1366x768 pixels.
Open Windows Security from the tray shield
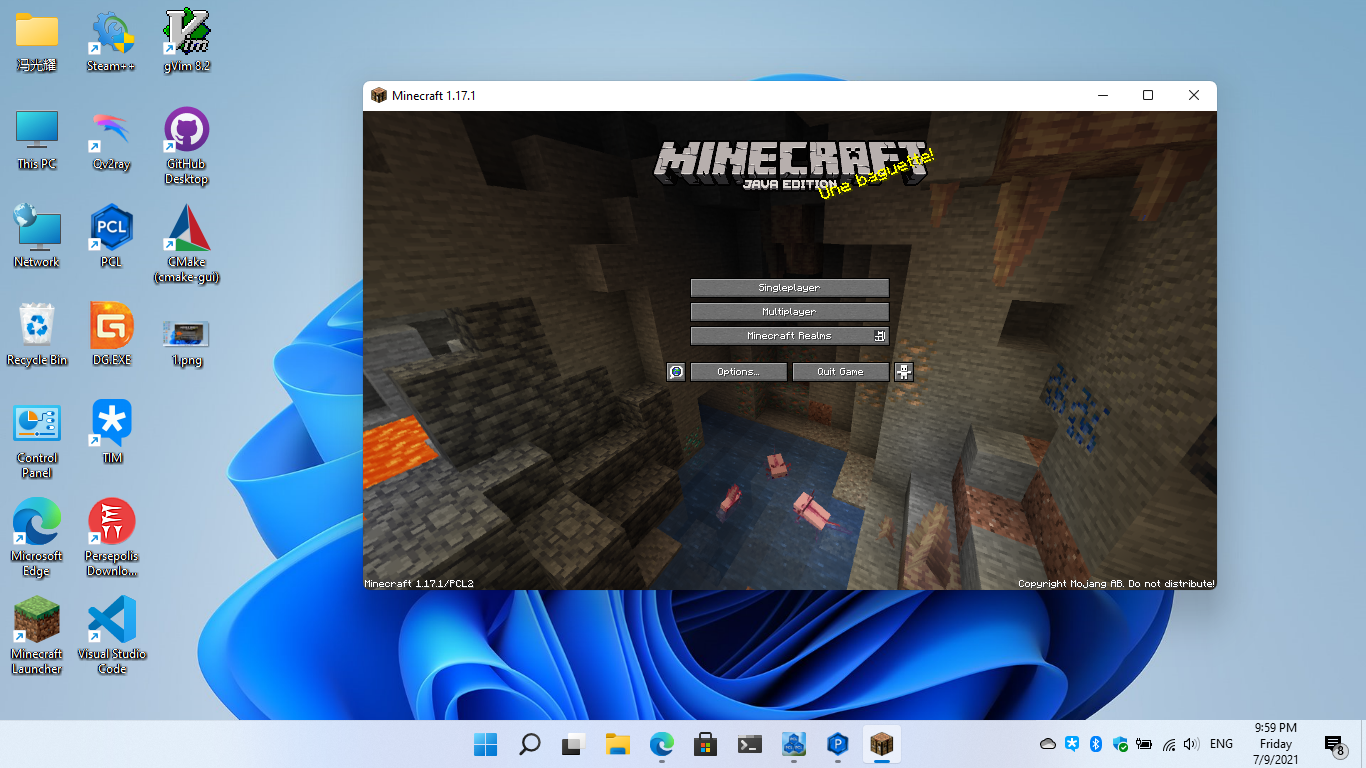point(1120,744)
